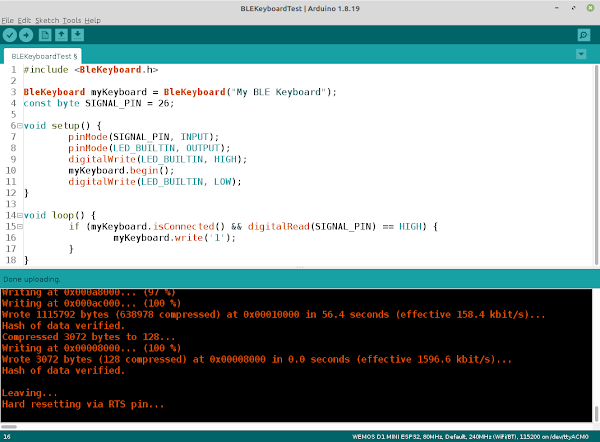This screenshot has height=442, width=600.
Task: Click "Writing at 0x000ac000... (100 %)" console line
Action: (x=91, y=303)
